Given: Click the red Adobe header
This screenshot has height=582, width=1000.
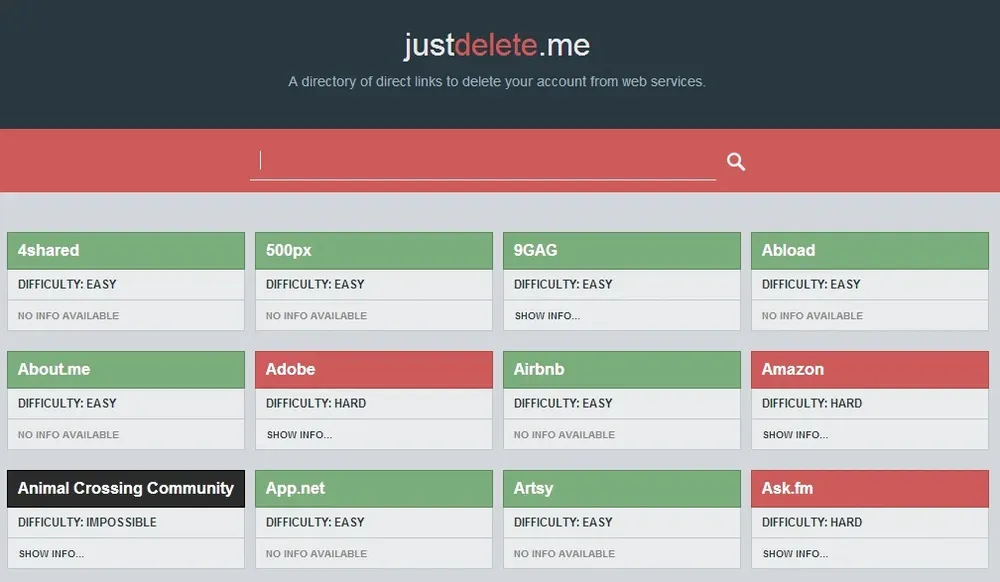Looking at the screenshot, I should [373, 370].
